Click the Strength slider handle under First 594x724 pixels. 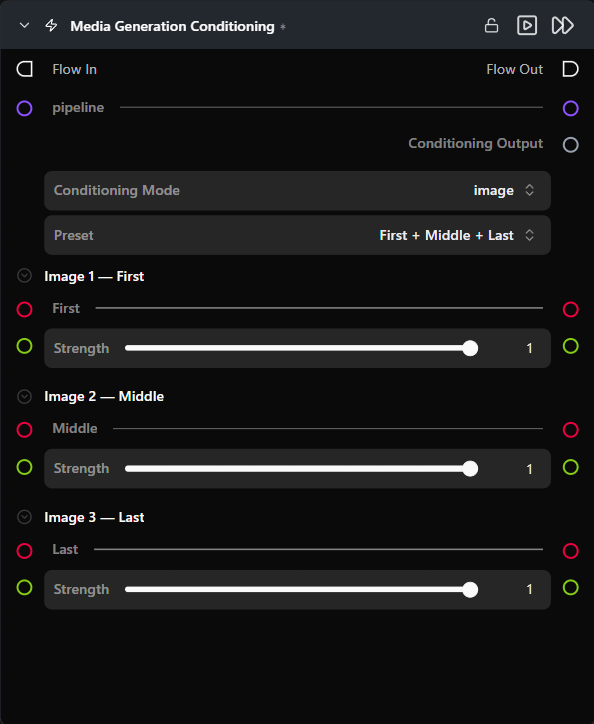tap(470, 348)
